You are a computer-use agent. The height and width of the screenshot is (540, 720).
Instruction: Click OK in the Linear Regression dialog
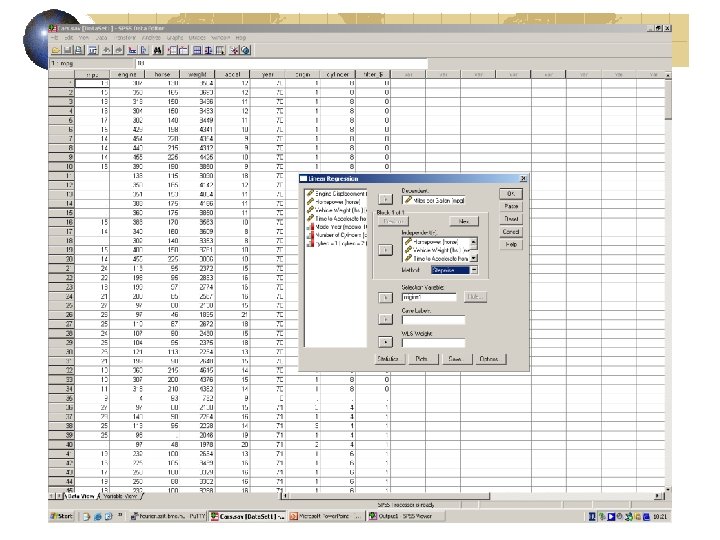pyautogui.click(x=511, y=194)
